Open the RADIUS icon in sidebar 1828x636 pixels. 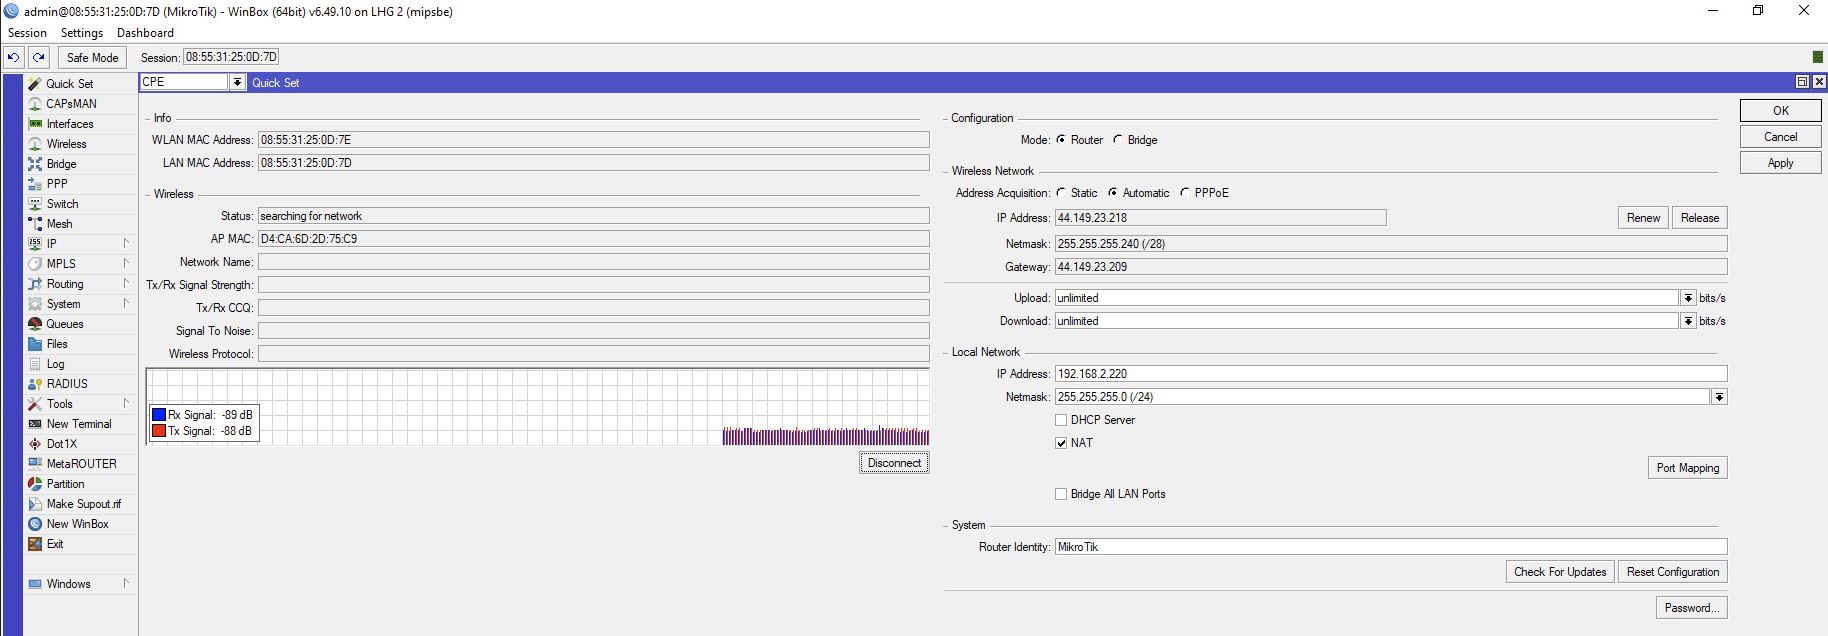35,384
